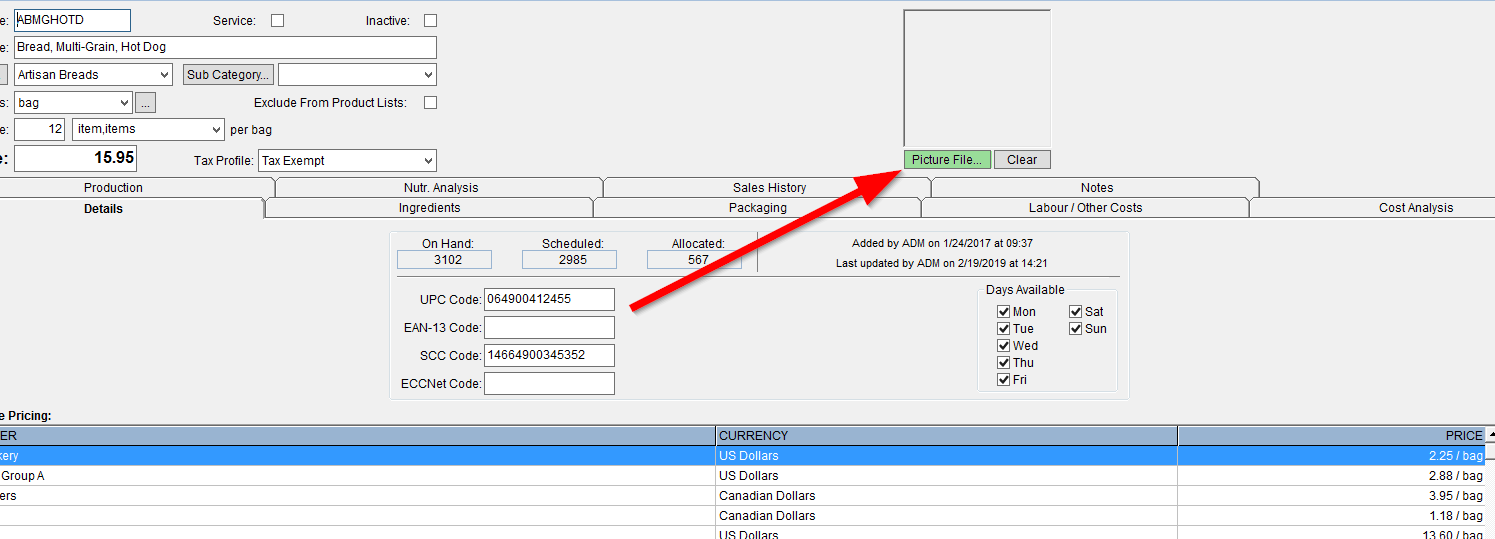Uncheck Sat in Days Available

pos(1075,312)
